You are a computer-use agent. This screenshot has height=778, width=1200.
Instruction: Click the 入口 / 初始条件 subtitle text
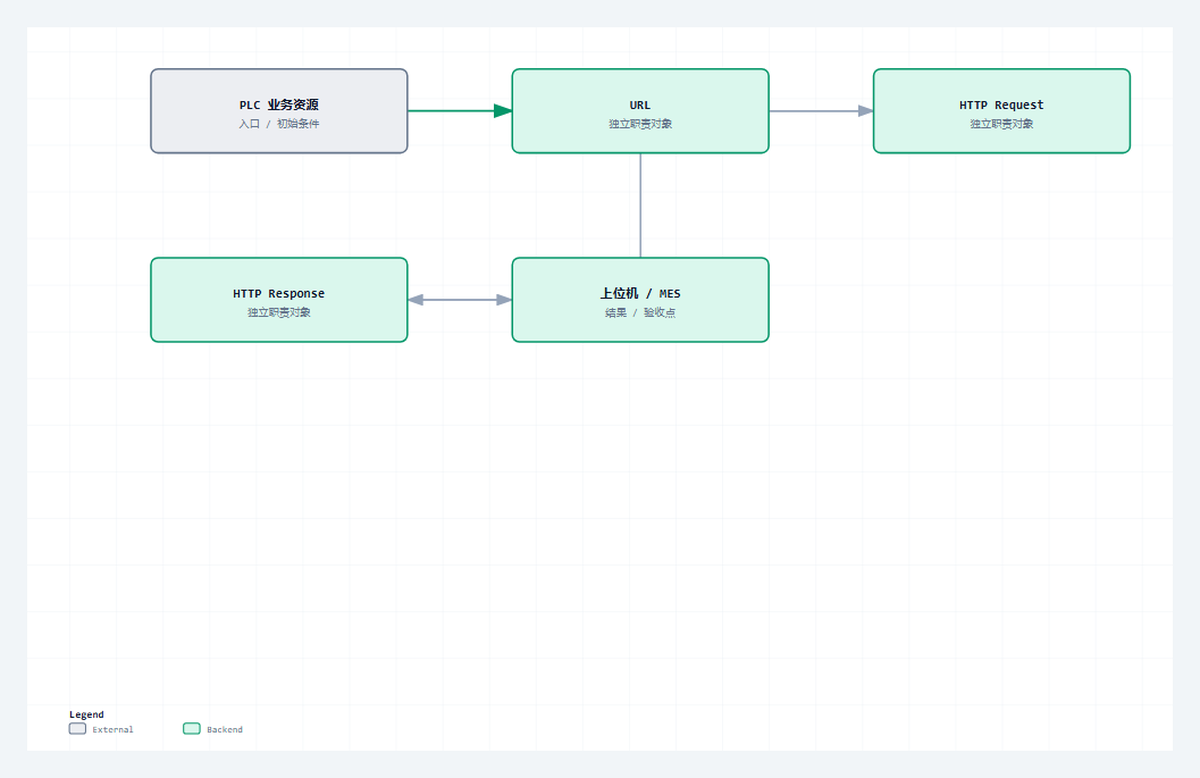(x=279, y=124)
